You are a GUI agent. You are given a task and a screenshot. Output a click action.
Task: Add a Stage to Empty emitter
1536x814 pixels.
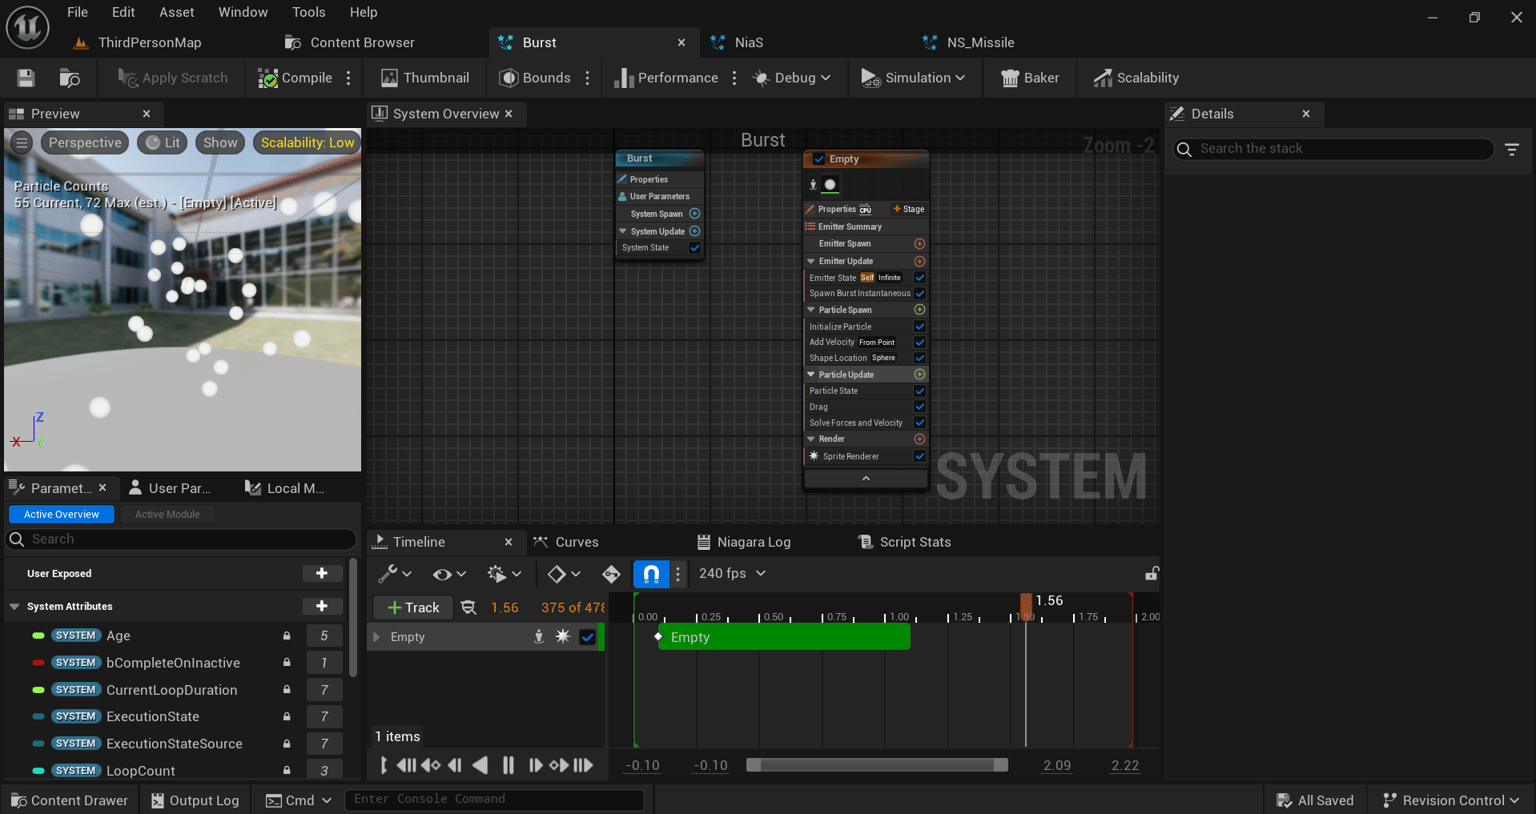909,209
